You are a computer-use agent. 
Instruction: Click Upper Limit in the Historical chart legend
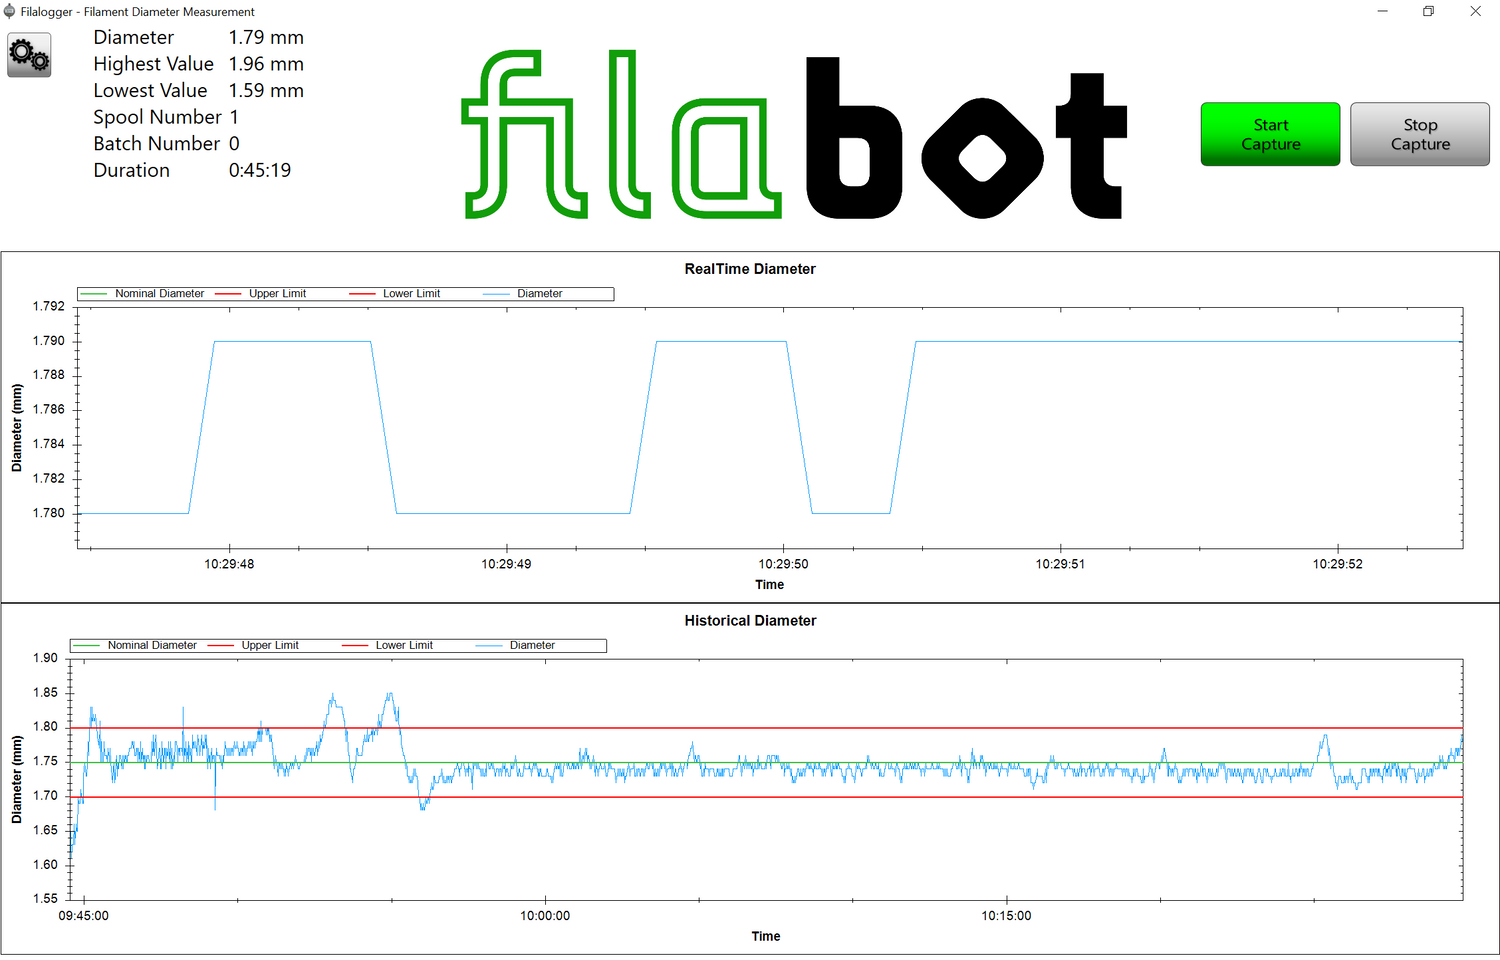270,646
